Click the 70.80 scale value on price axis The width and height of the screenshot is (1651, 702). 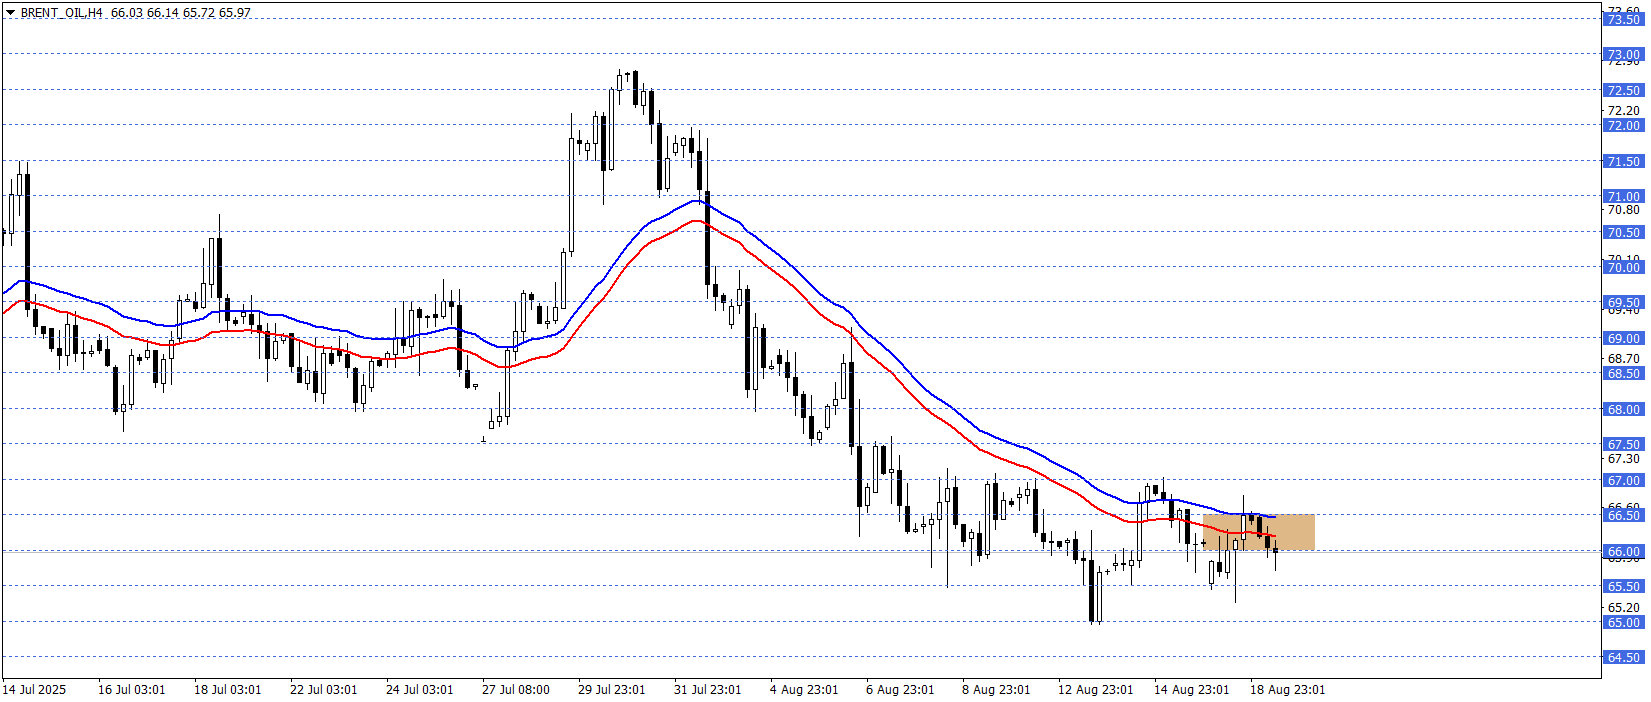[1623, 210]
